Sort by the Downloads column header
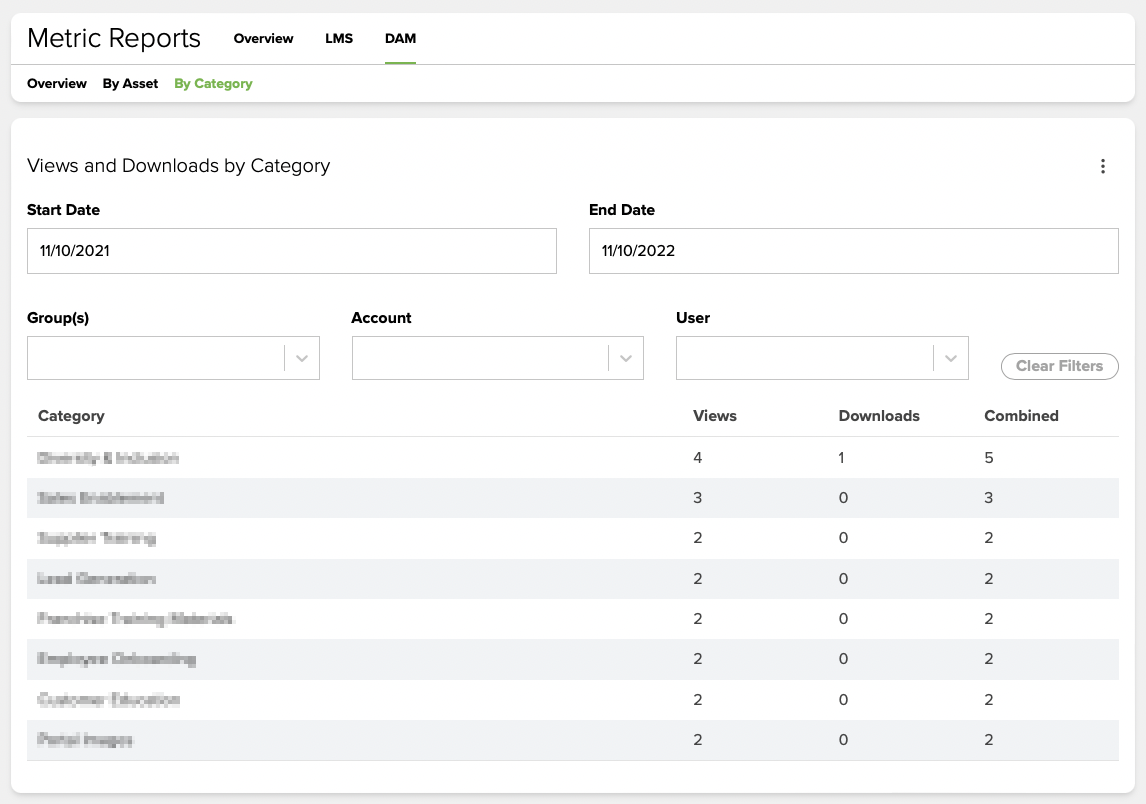 [878, 416]
